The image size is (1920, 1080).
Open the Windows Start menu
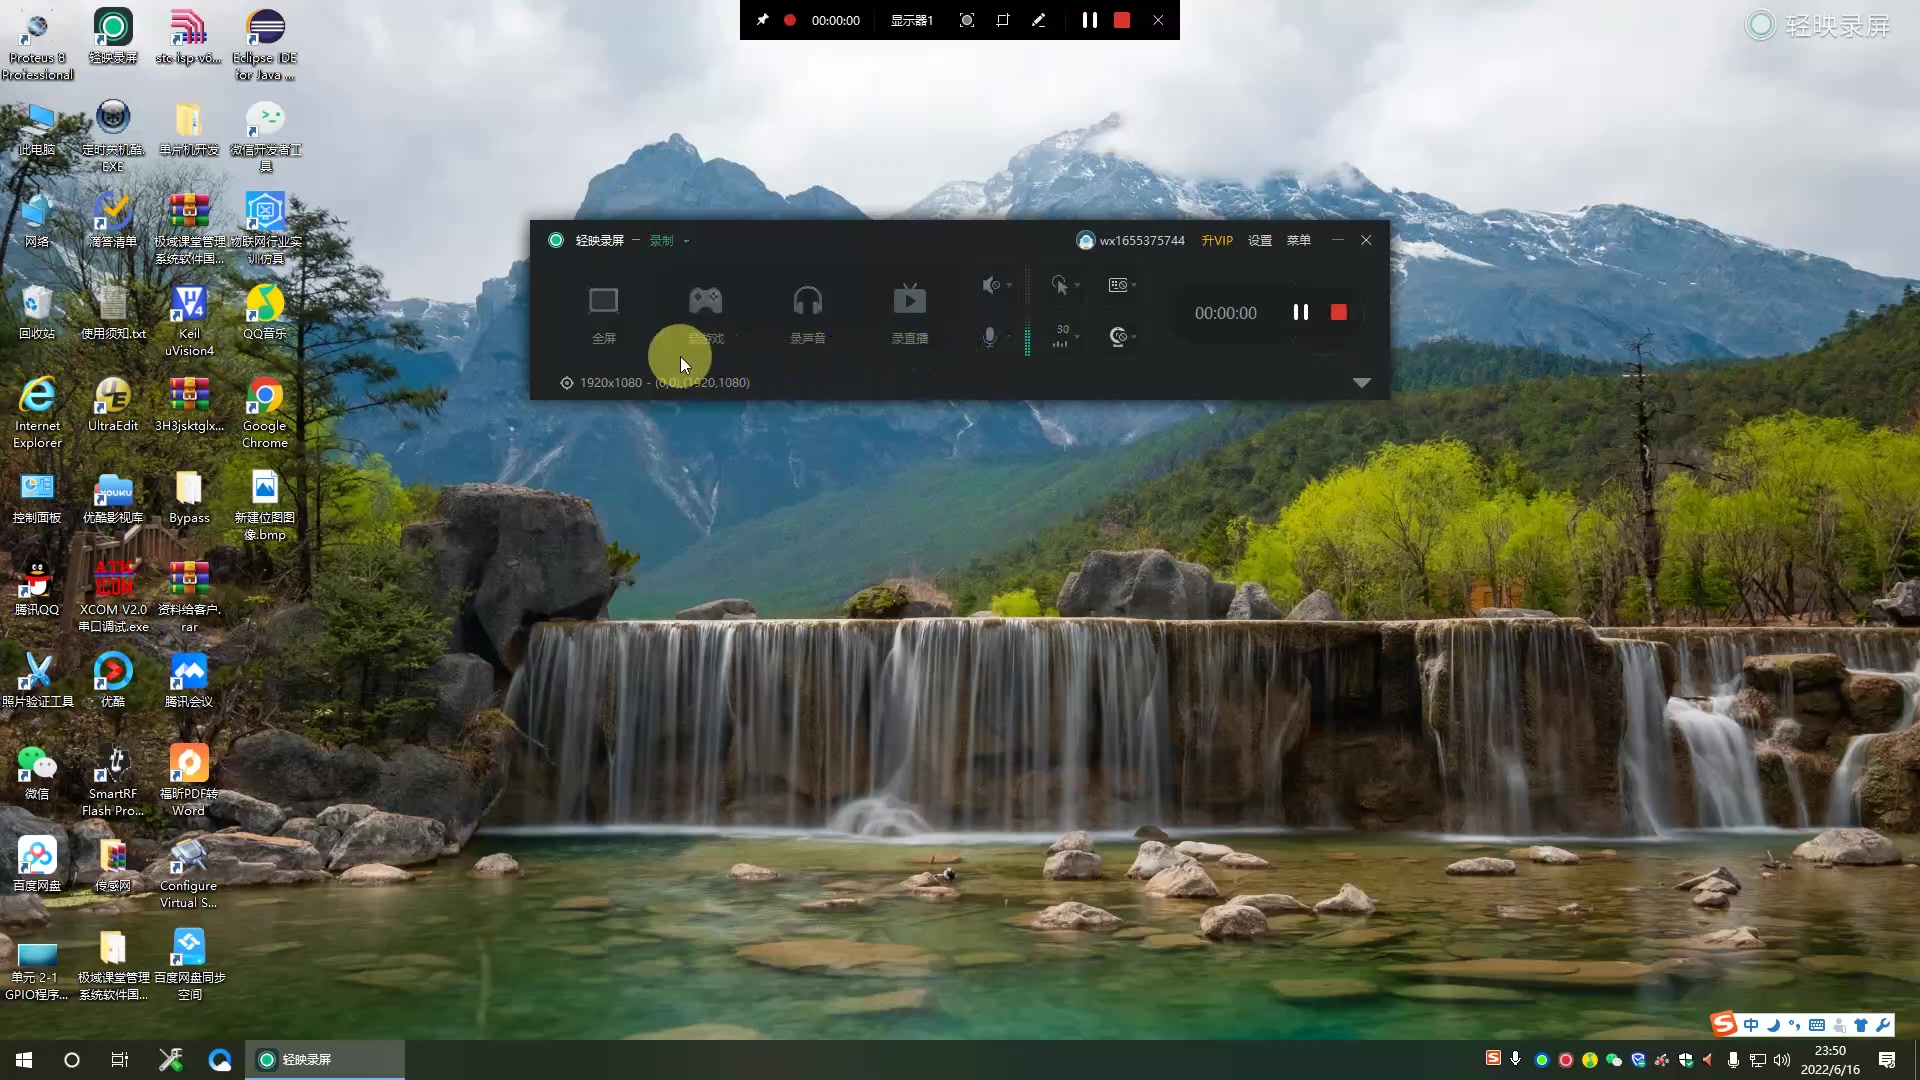point(24,1059)
